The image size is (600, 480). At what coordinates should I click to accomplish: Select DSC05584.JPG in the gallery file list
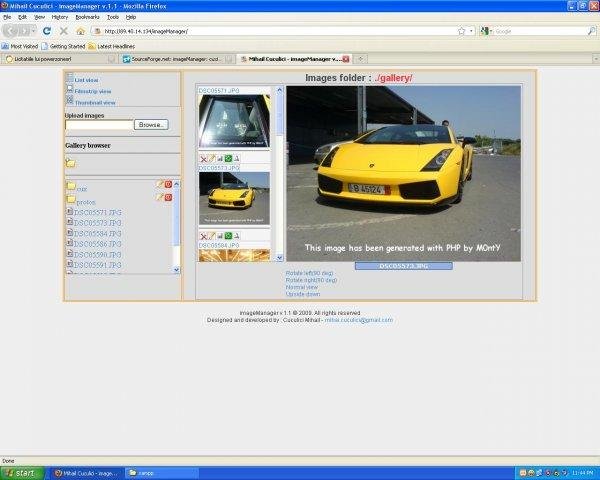click(x=98, y=233)
